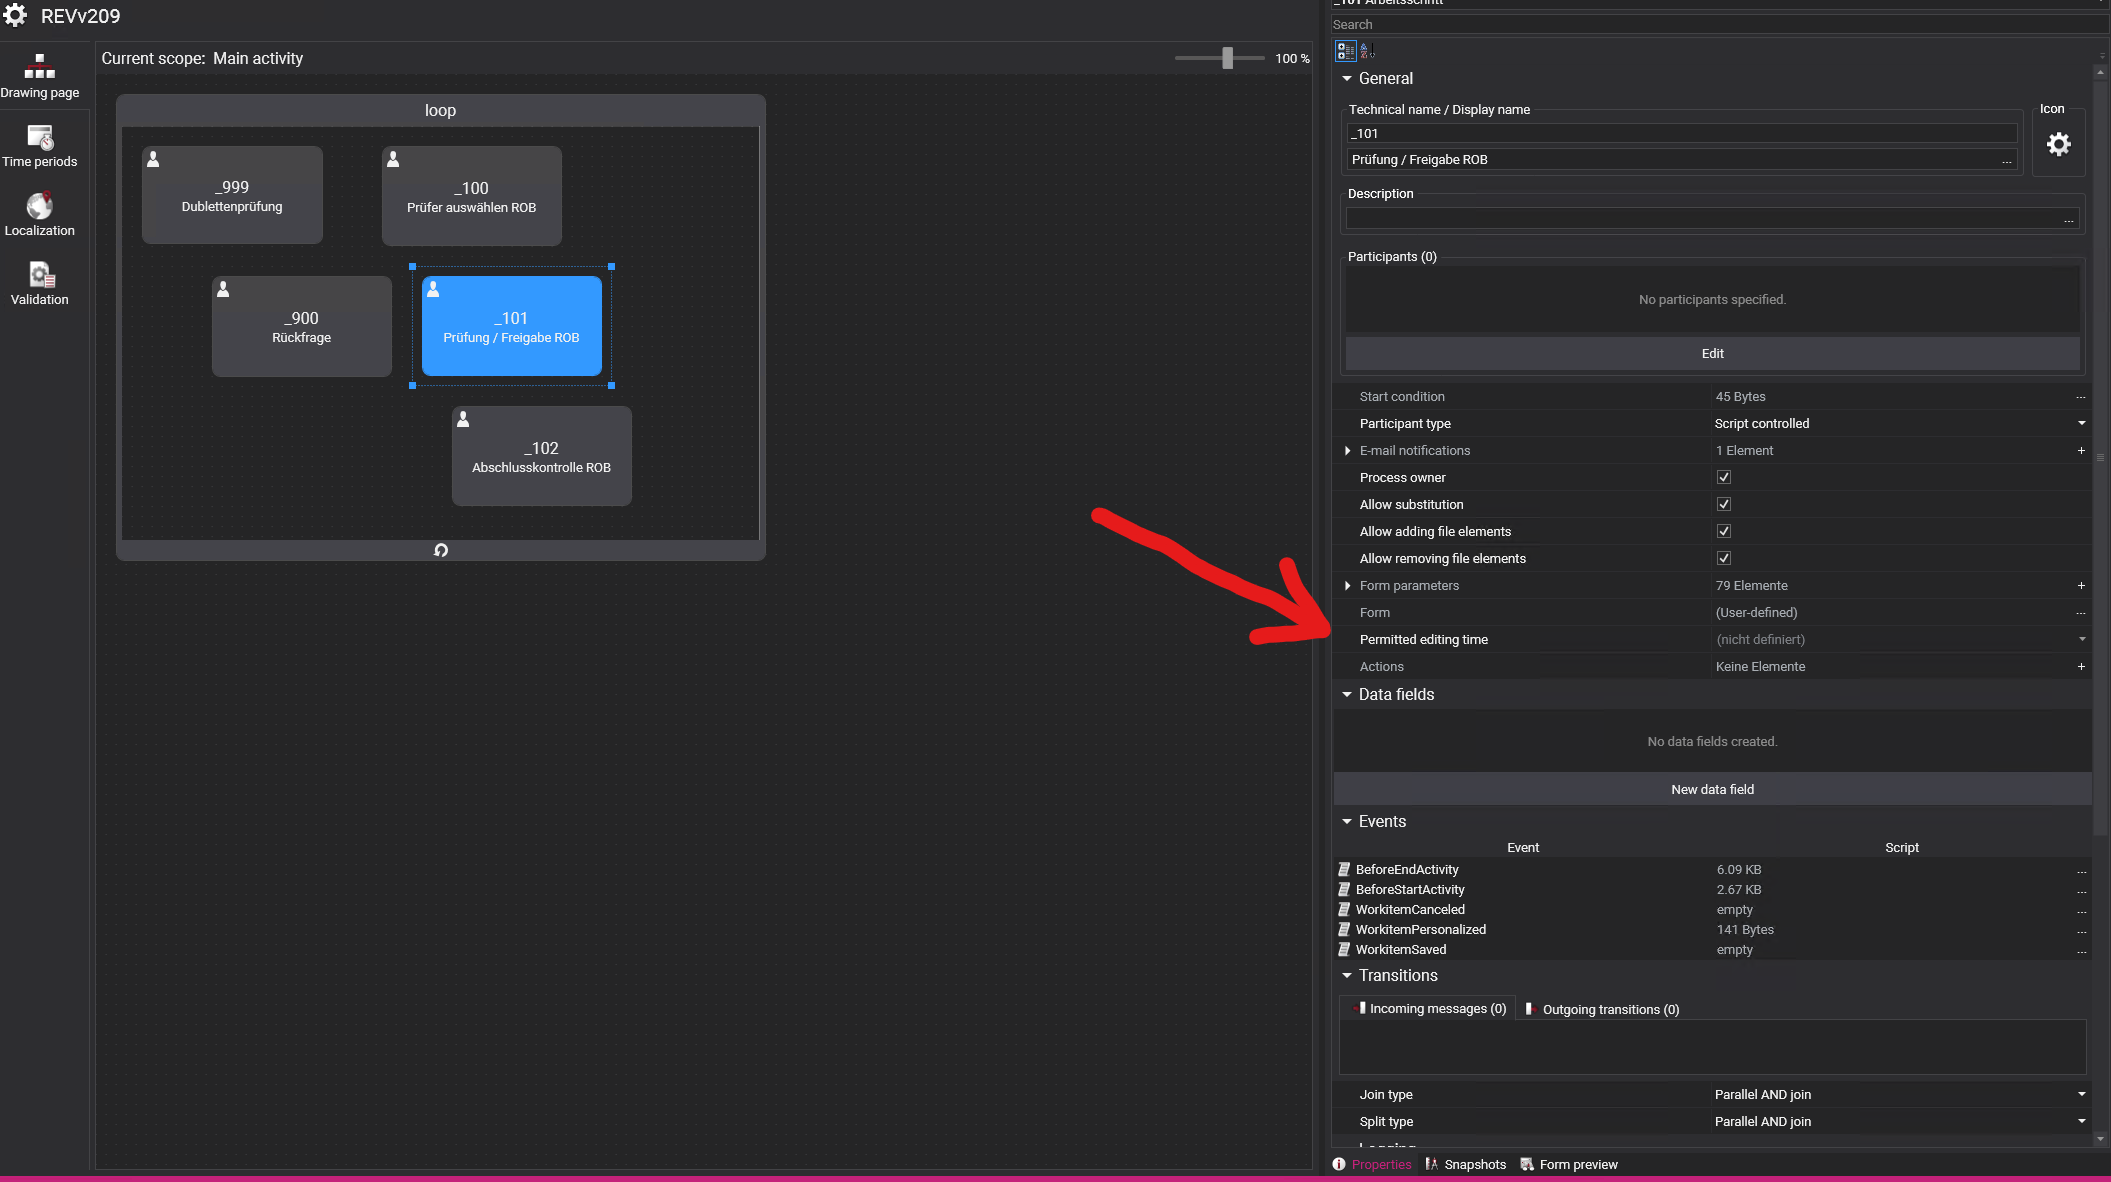Switch to Outgoing transitions (0) tab
The image size is (2111, 1182).
click(1602, 1009)
